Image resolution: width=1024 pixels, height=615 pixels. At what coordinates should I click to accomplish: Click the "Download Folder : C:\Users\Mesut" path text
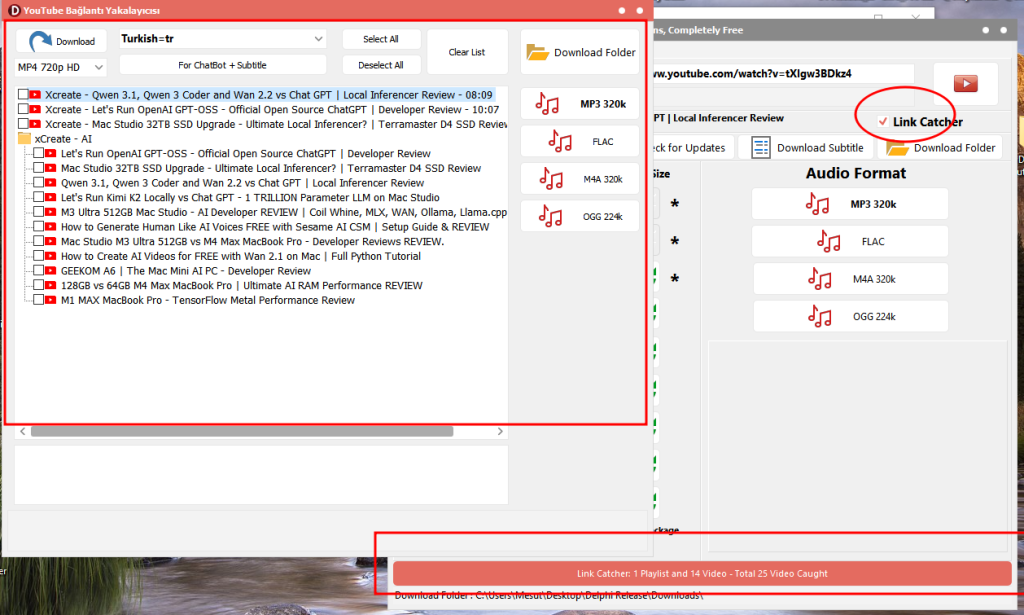tap(549, 595)
